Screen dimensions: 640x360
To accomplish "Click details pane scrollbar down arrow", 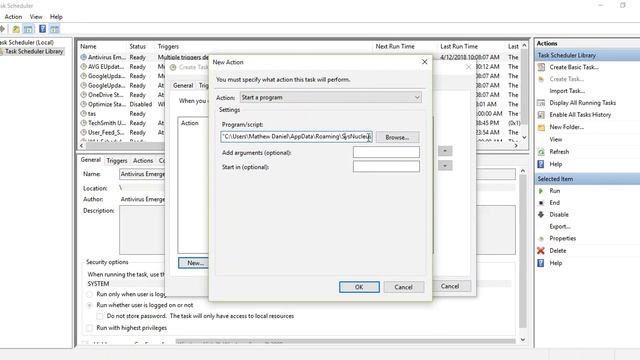I will [523, 340].
